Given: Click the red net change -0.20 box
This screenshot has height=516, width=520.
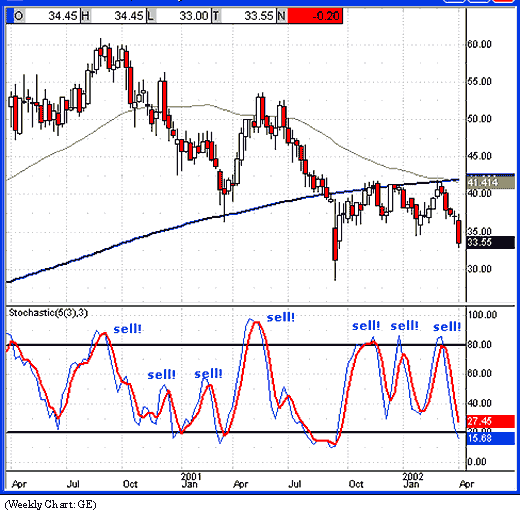Looking at the screenshot, I should pos(315,16).
